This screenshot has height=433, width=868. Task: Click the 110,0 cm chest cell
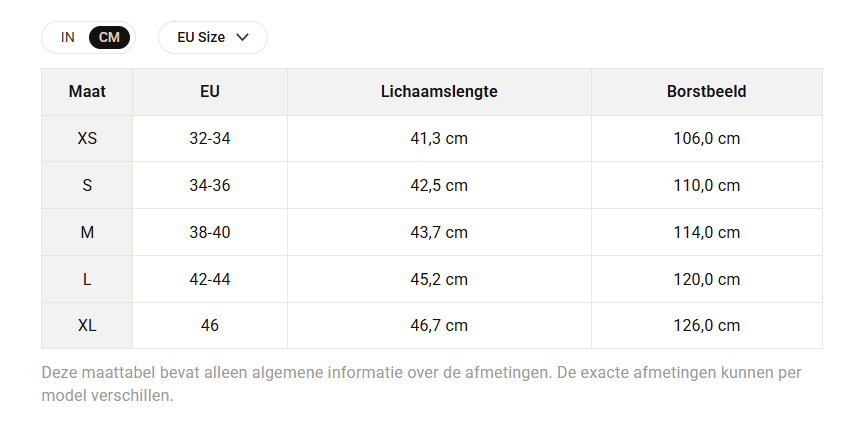(706, 185)
